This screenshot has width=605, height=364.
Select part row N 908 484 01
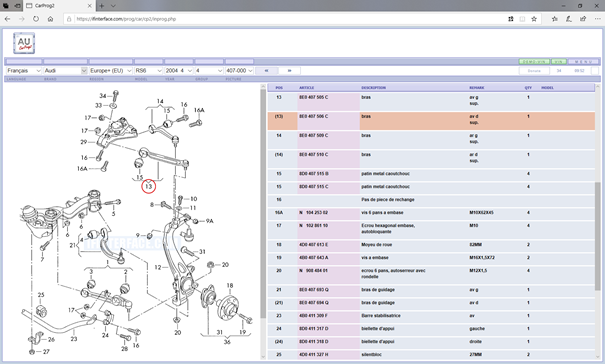[x=431, y=274]
